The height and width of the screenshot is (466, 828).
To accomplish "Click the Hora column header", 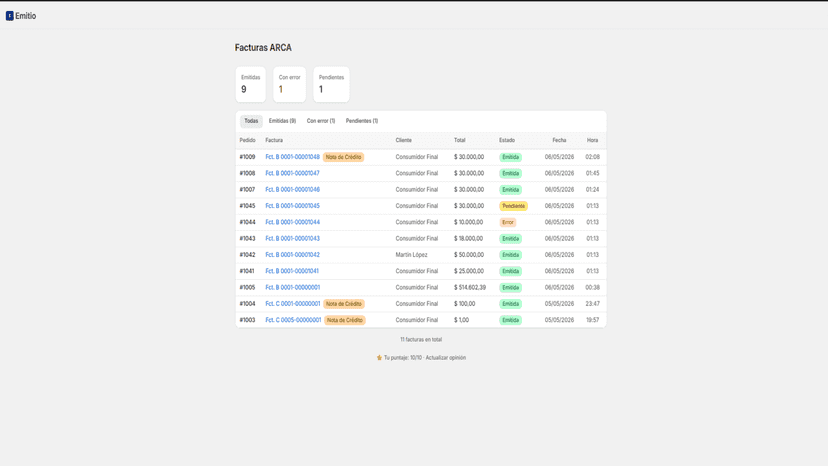I will pos(592,141).
